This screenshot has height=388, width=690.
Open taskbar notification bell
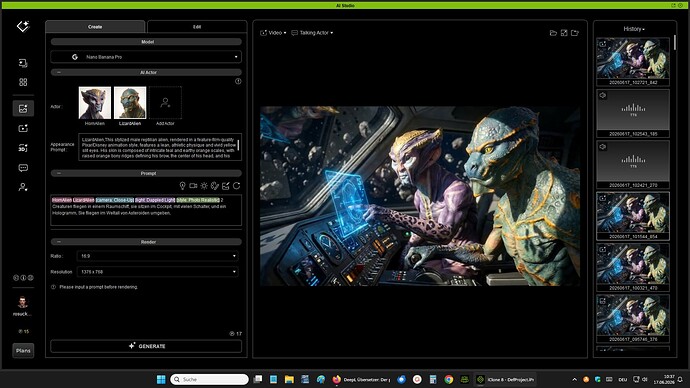[680, 380]
